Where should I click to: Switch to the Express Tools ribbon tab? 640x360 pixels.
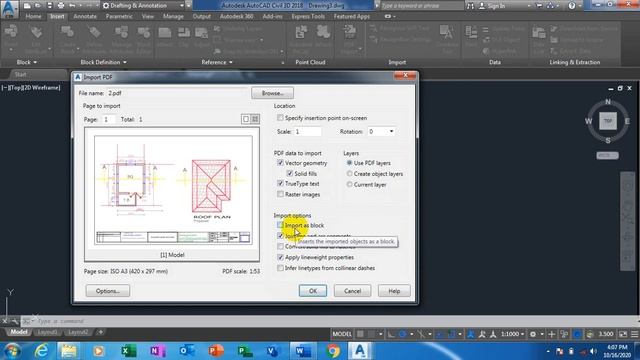coord(308,16)
